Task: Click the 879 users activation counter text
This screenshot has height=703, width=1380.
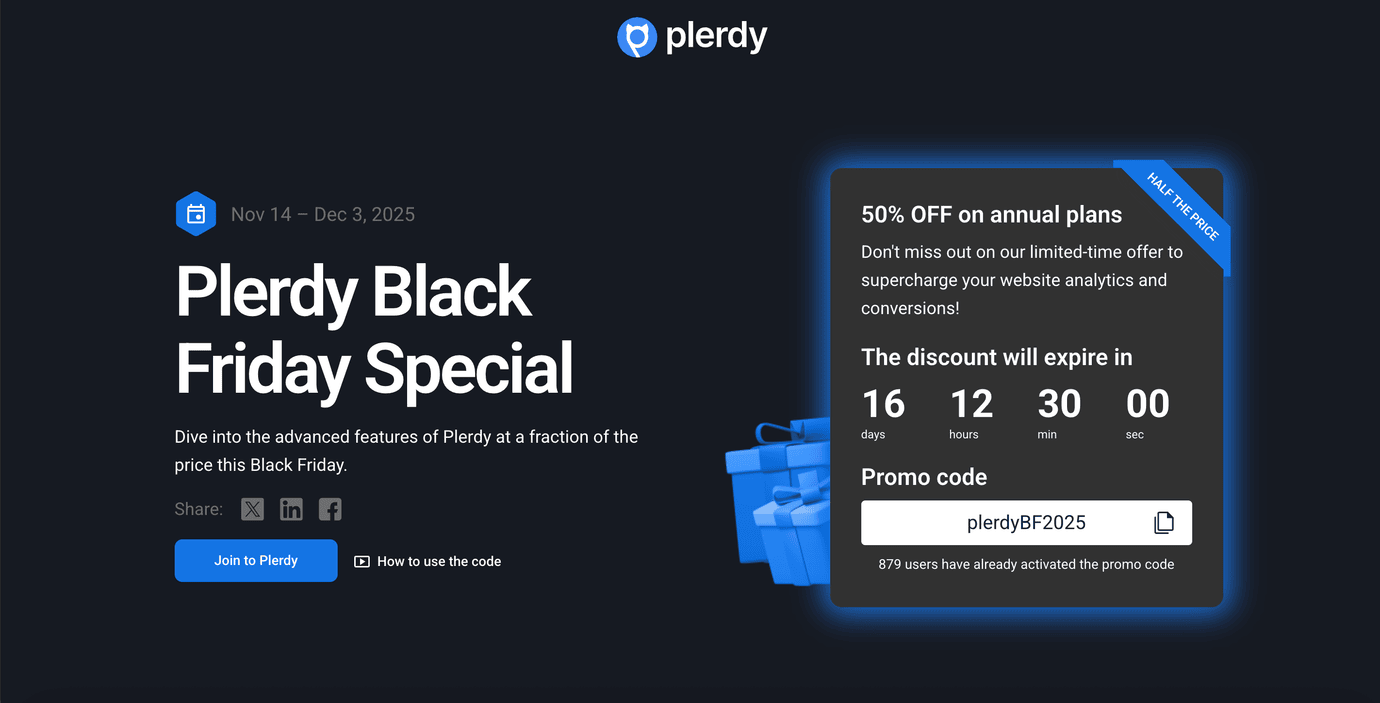Action: (x=1025, y=564)
